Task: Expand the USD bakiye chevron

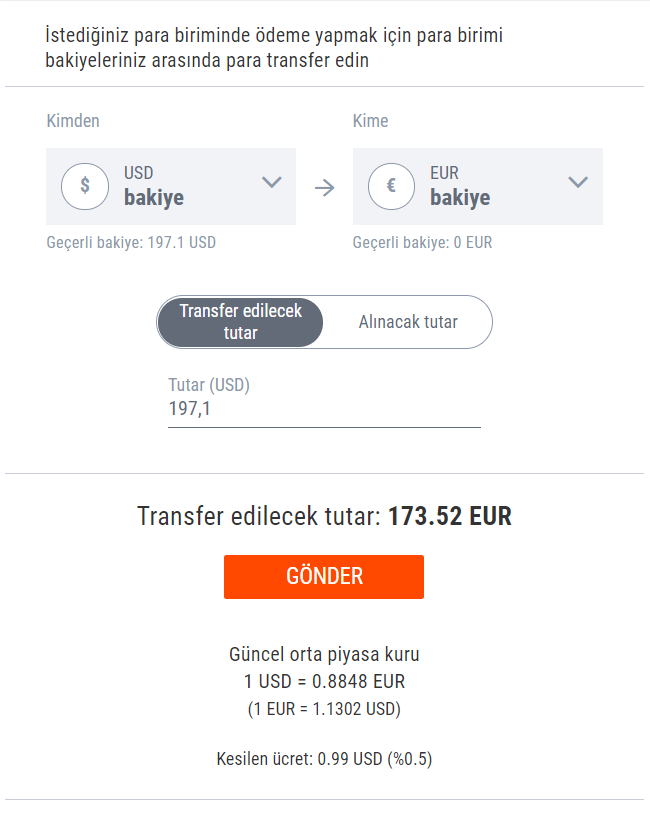Action: click(x=272, y=182)
